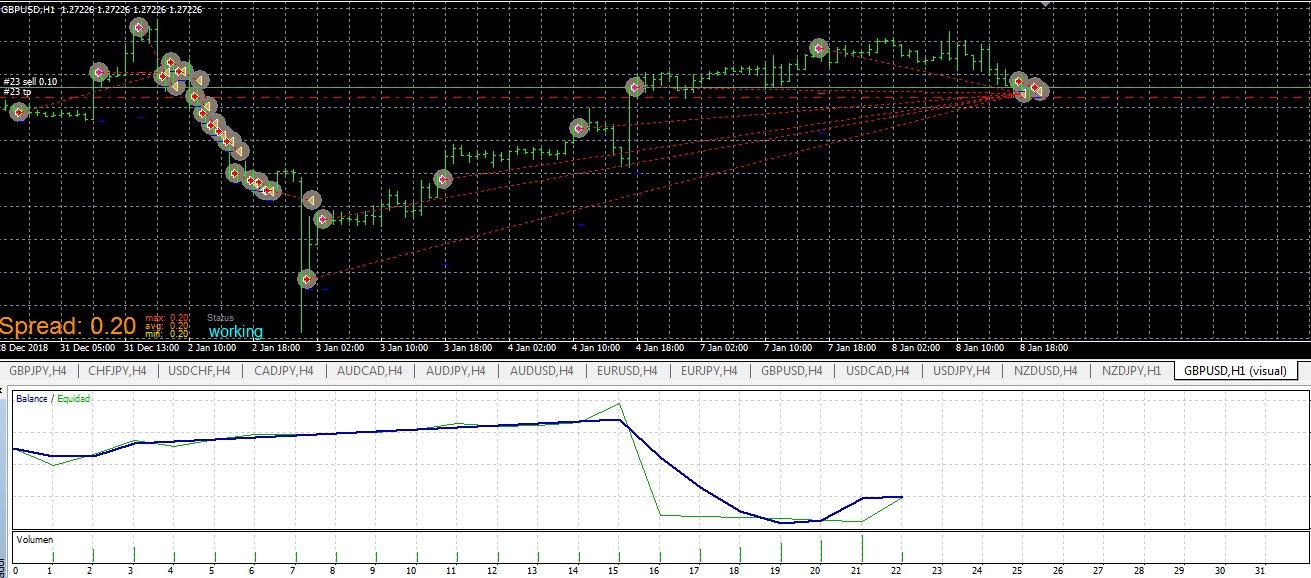Click the trade marker at the chart's lowest spike
This screenshot has height=578, width=1311.
coord(307,279)
